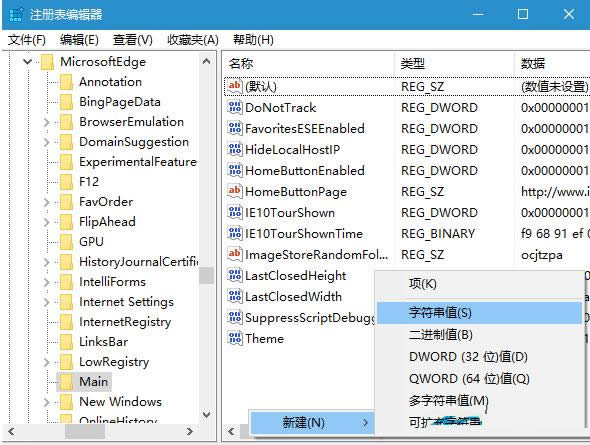The image size is (590, 445).
Task: Select the F12 folder icon
Action: click(x=66, y=182)
